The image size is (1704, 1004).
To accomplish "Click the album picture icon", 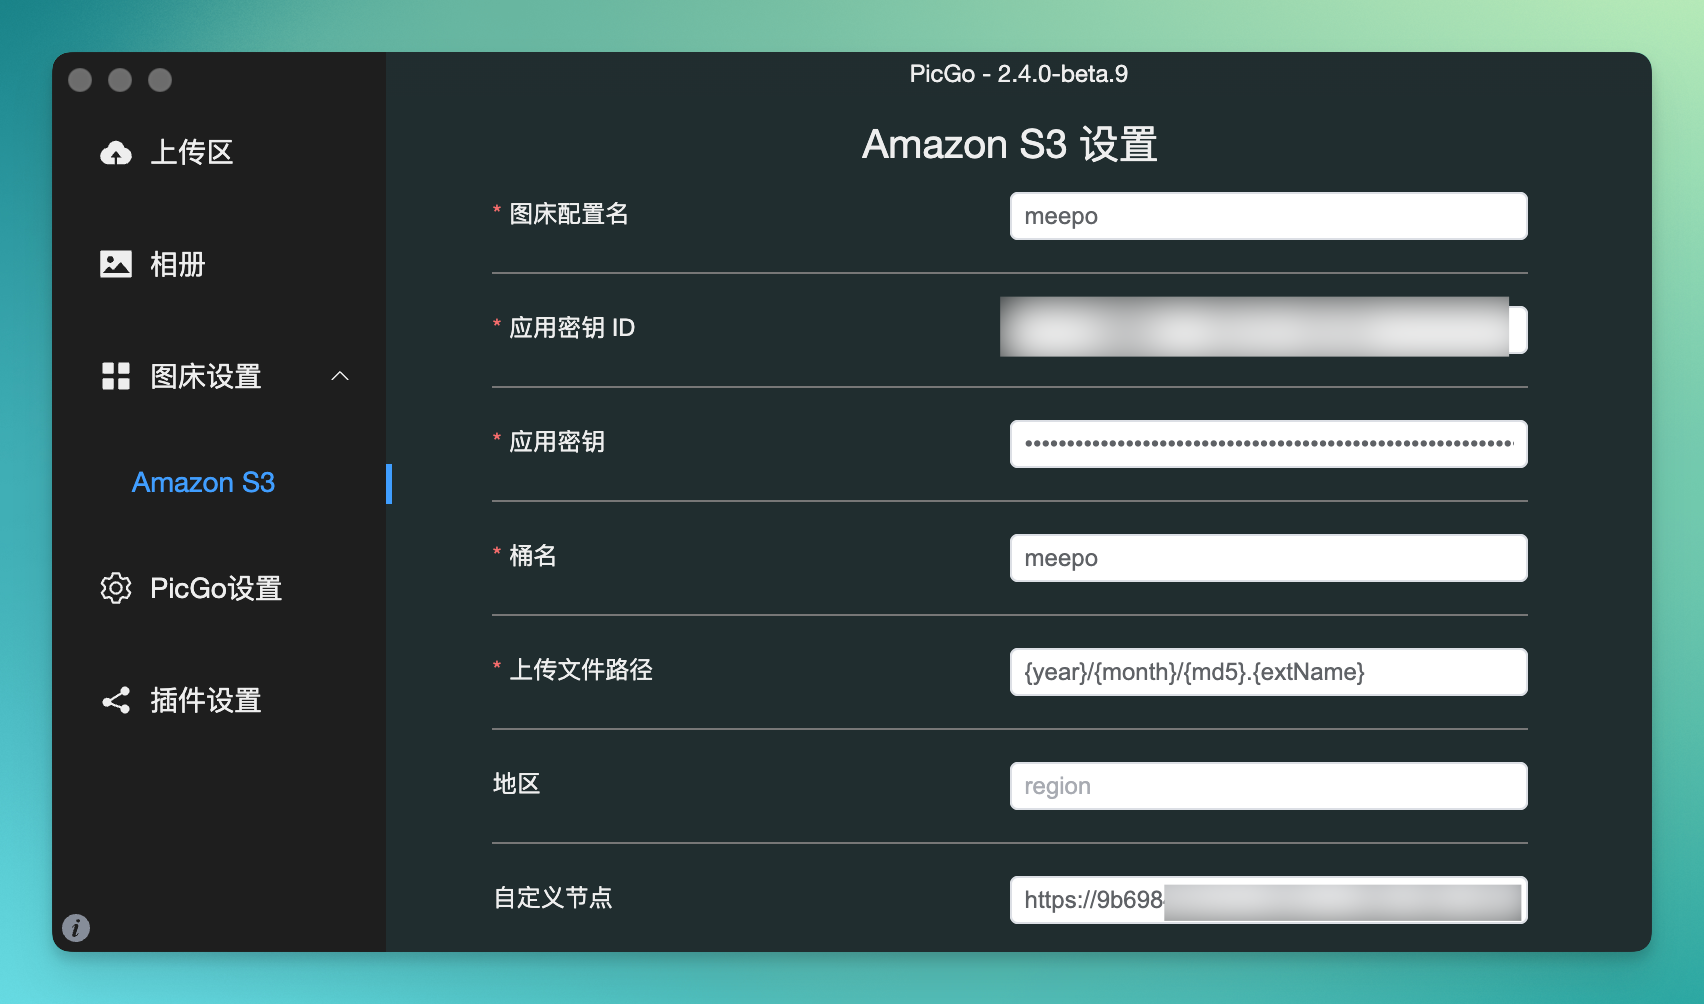I will click(116, 264).
